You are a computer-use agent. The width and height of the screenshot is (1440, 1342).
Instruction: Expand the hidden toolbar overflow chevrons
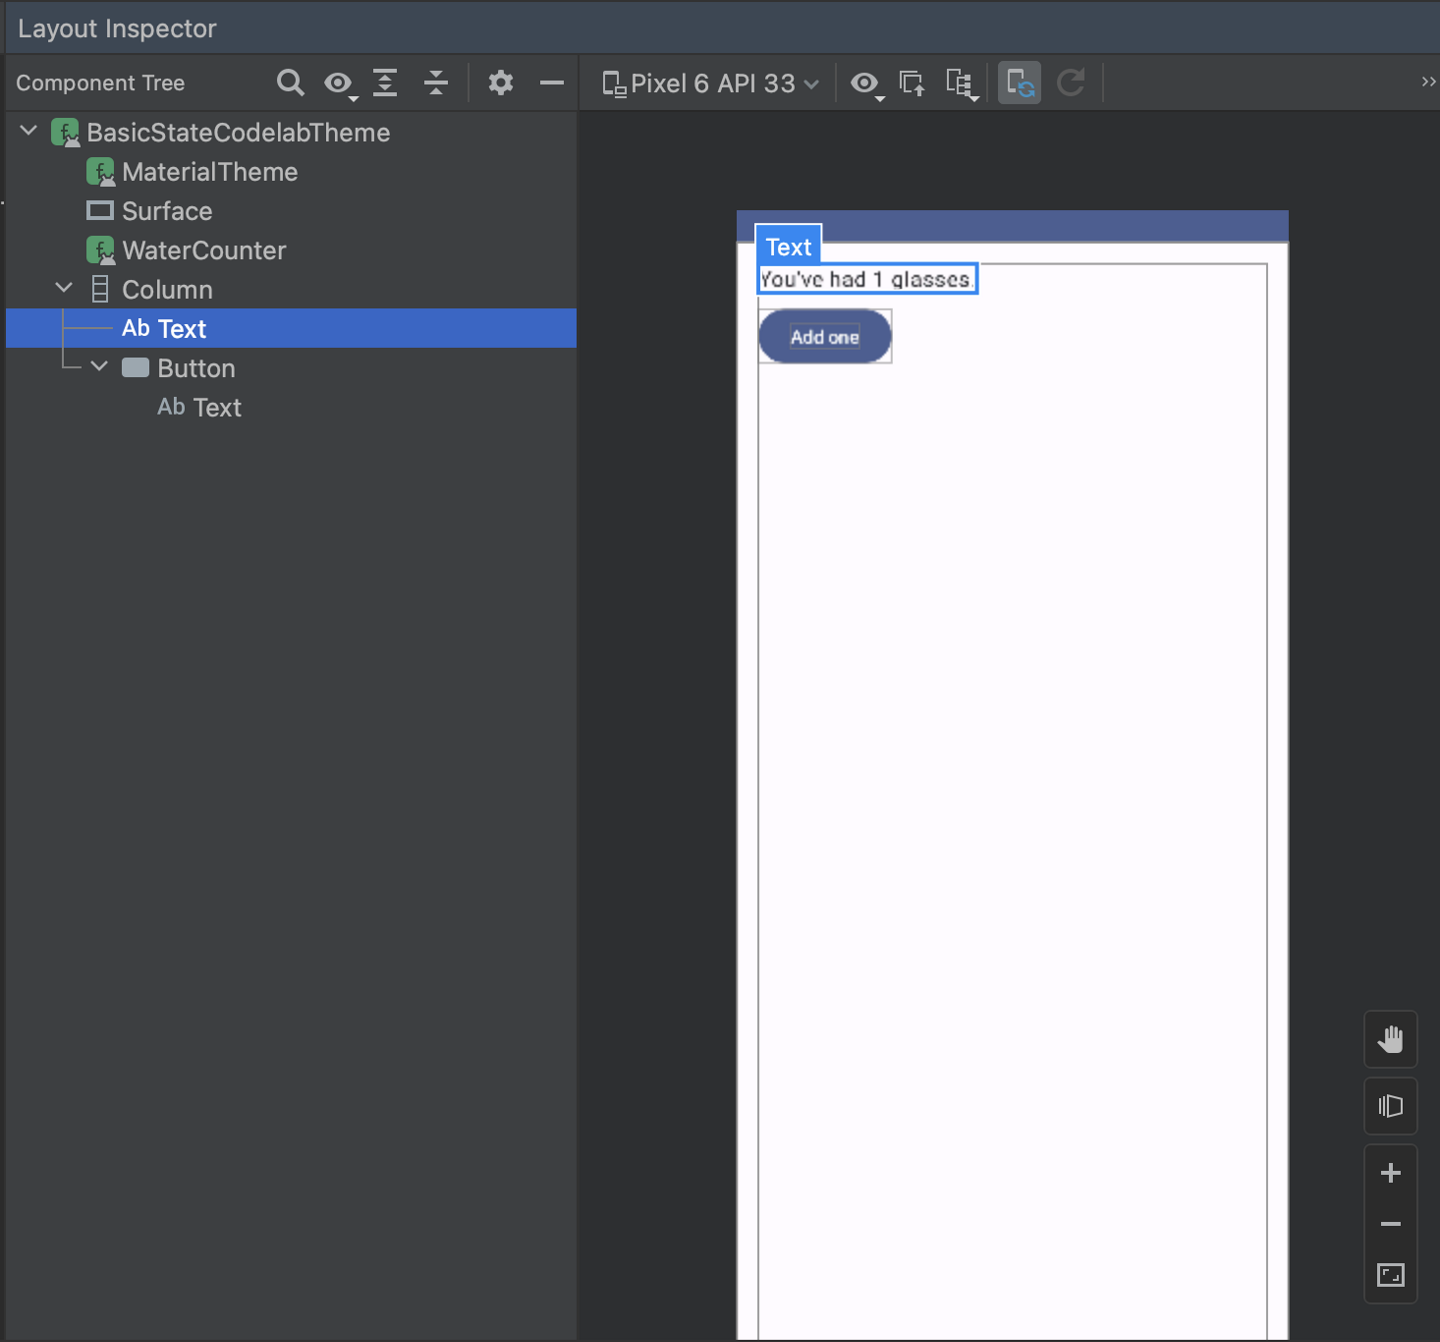click(x=1427, y=82)
